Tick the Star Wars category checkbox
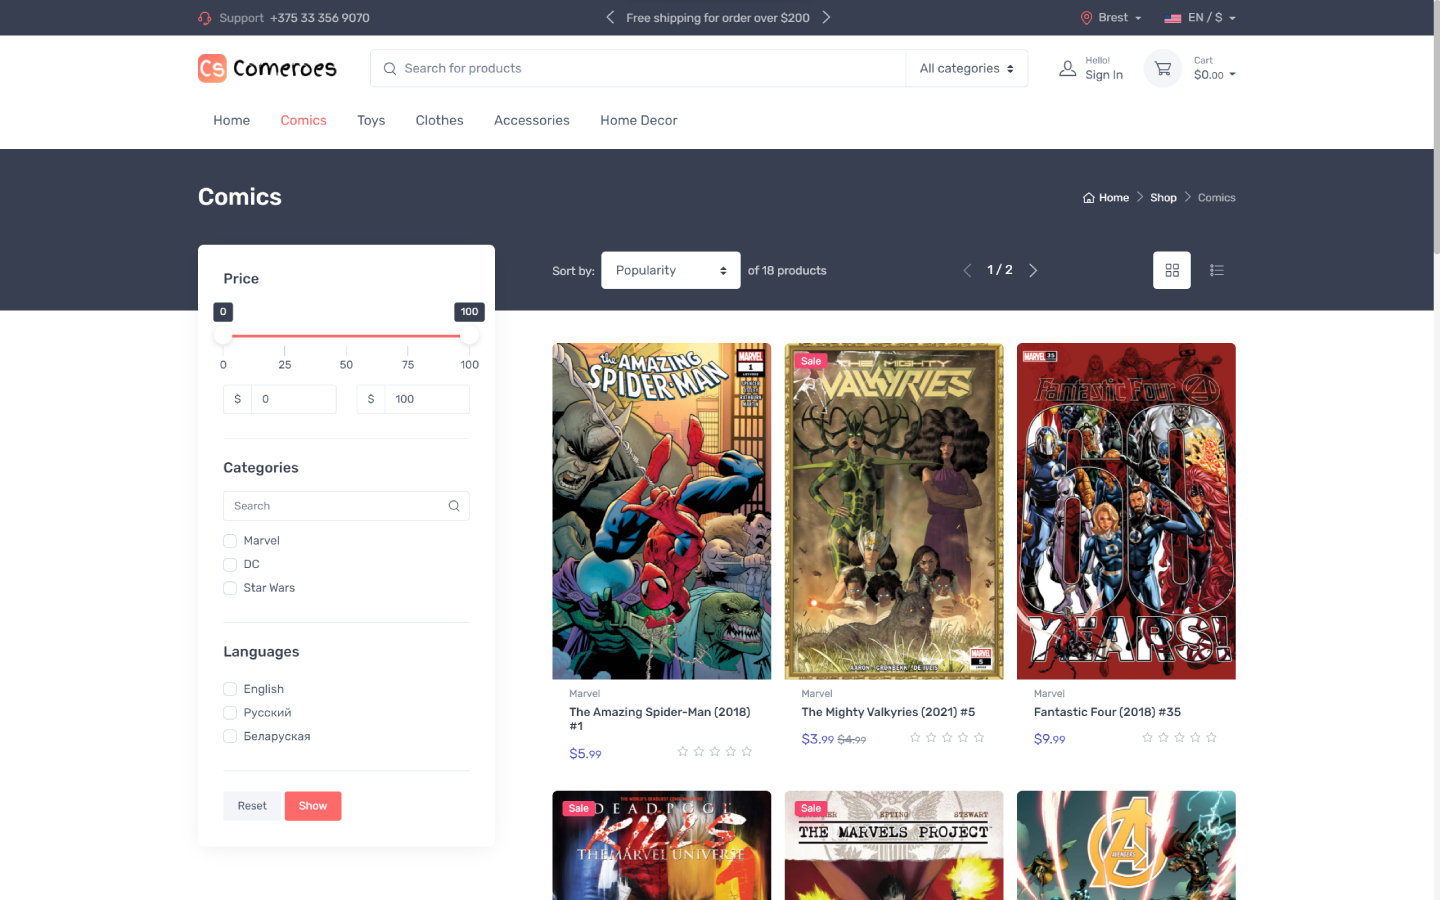This screenshot has width=1440, height=900. (230, 588)
